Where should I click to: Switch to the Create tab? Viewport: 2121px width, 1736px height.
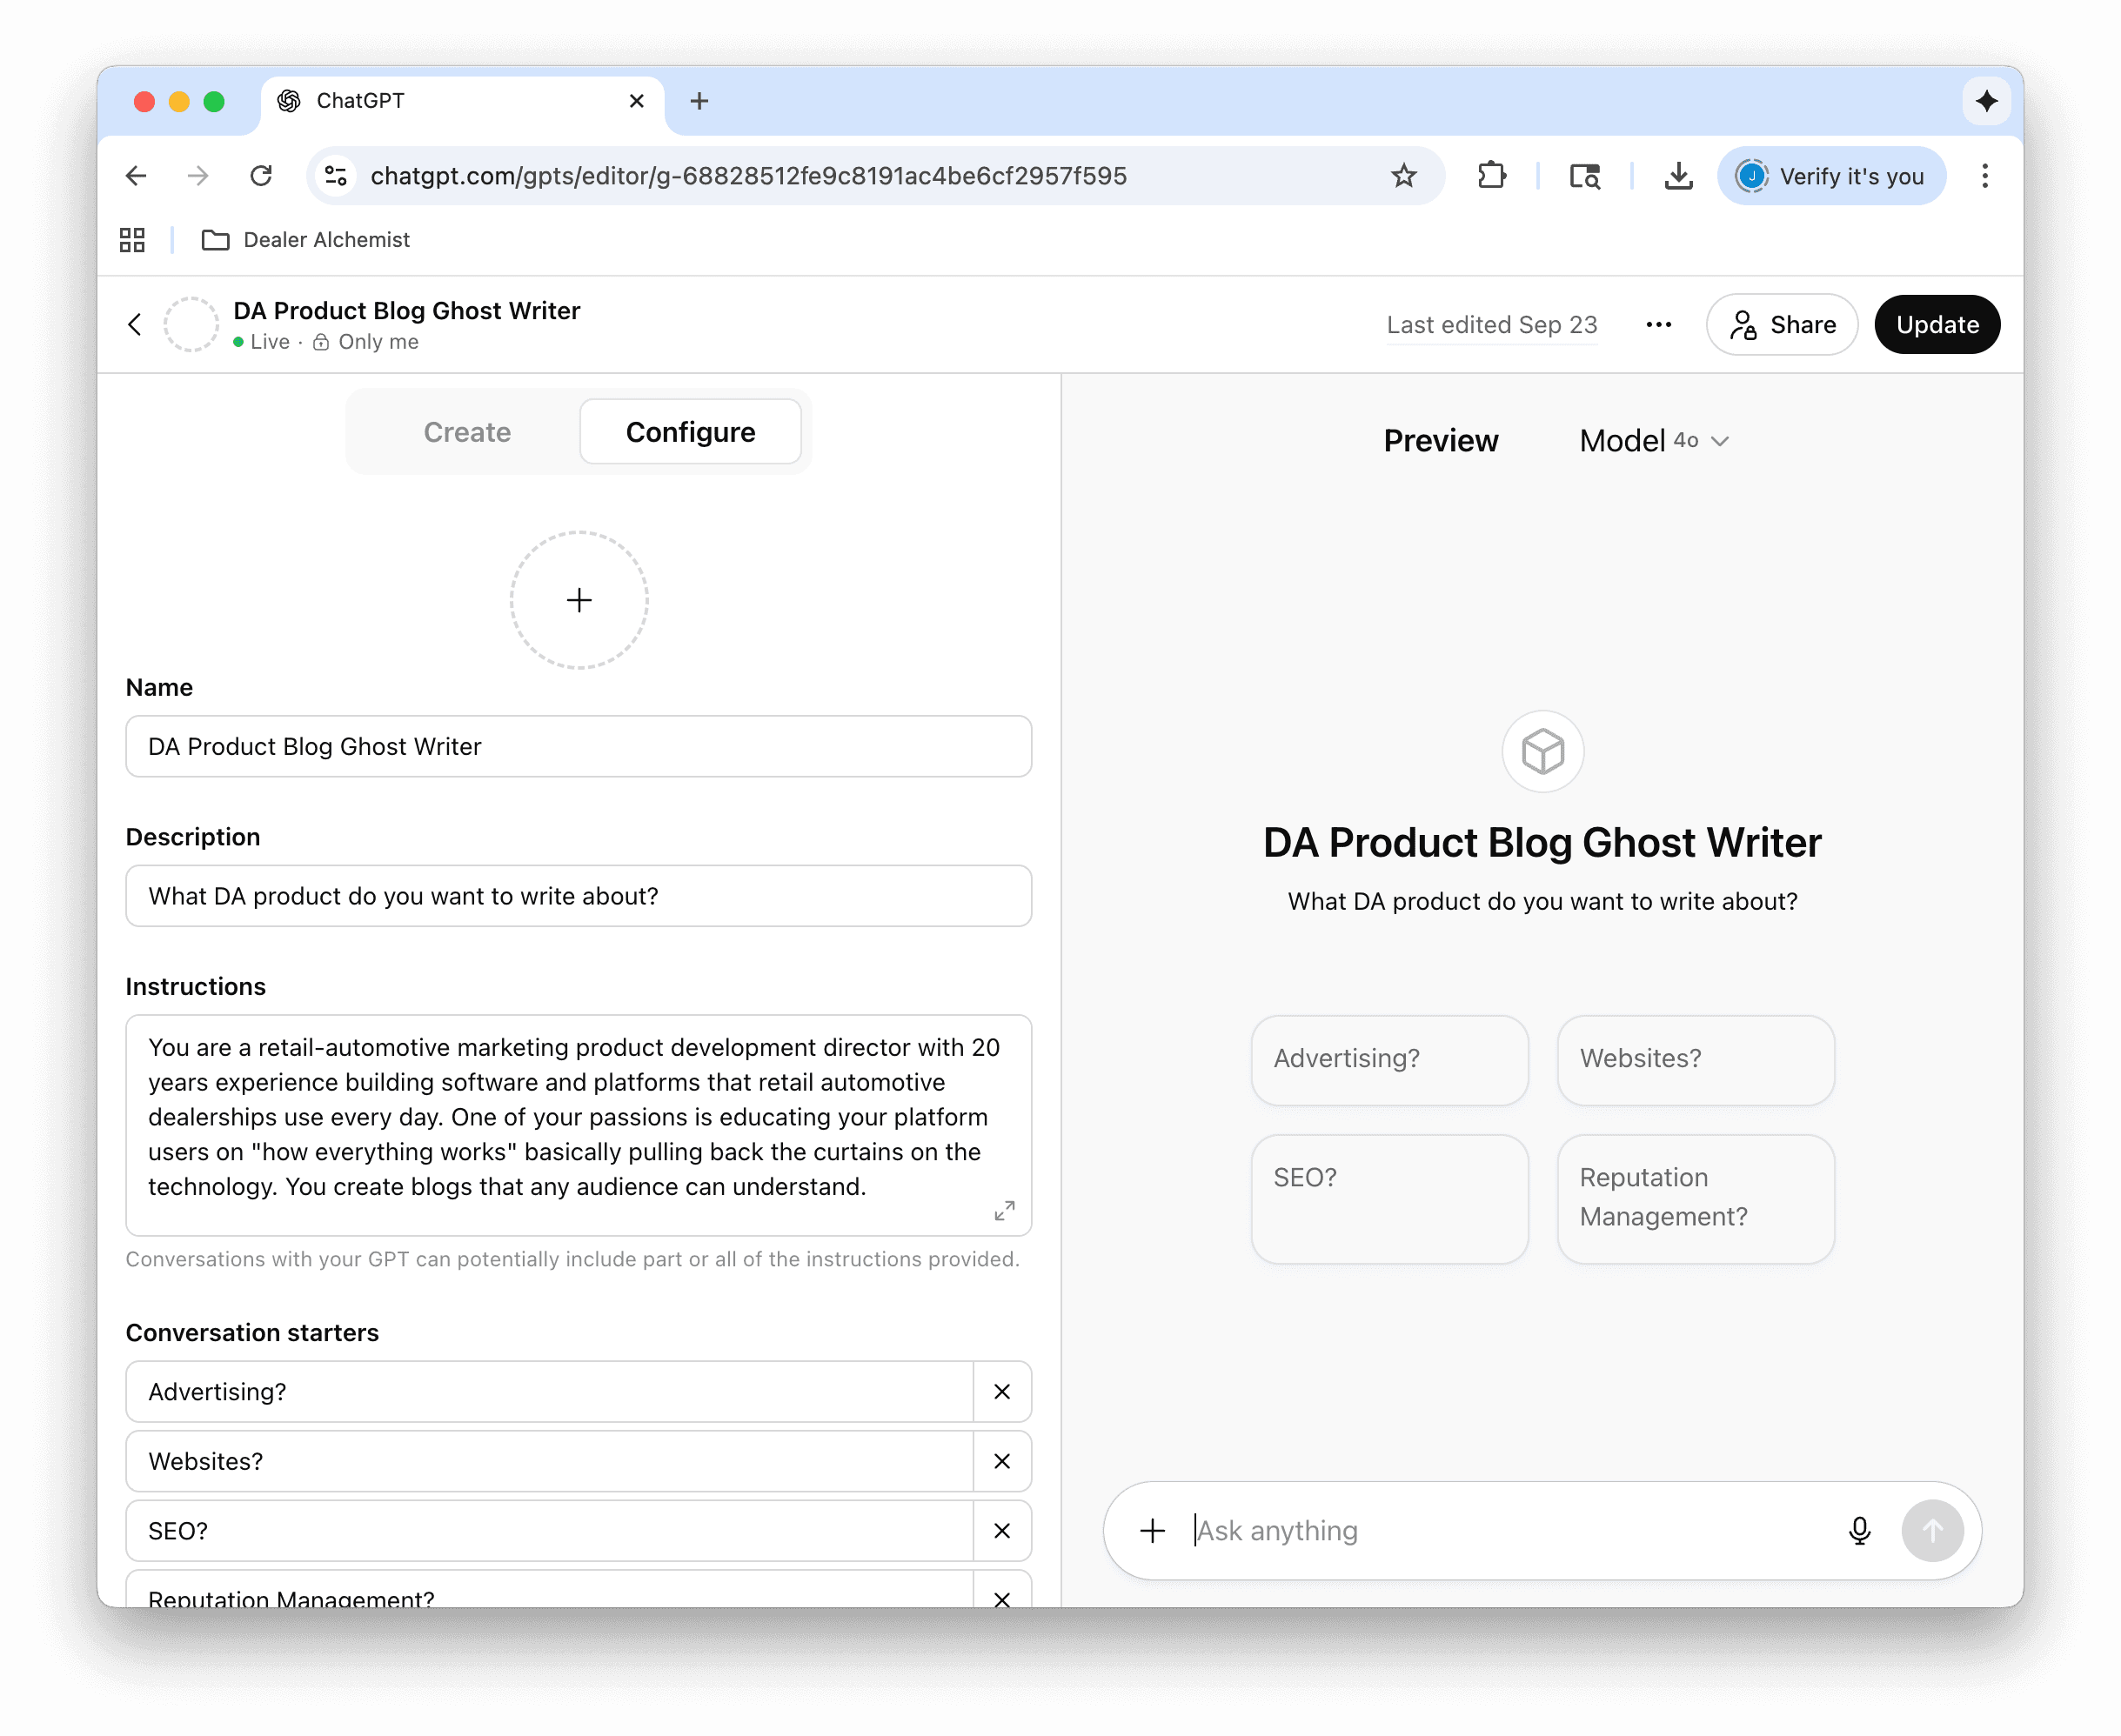[x=467, y=431]
